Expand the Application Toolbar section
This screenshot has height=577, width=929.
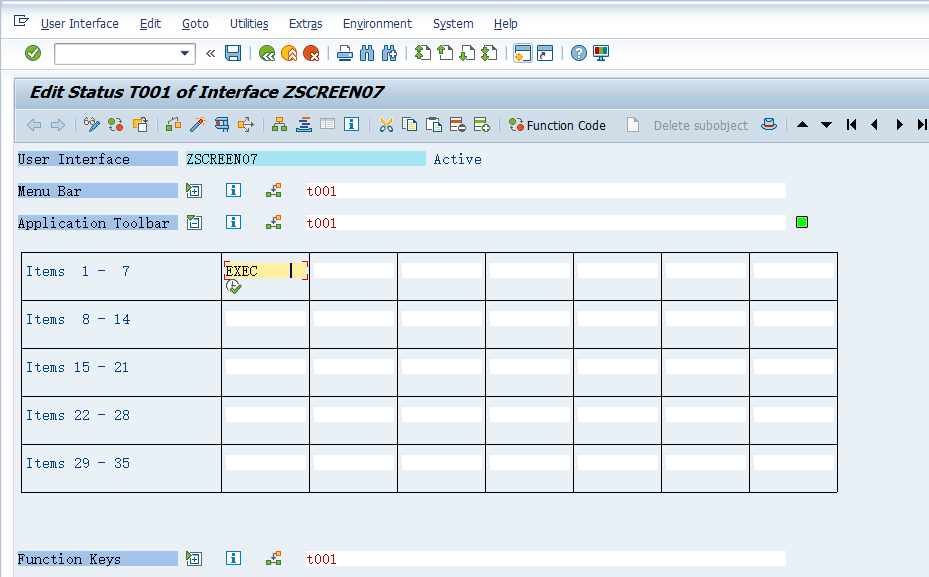(x=193, y=222)
